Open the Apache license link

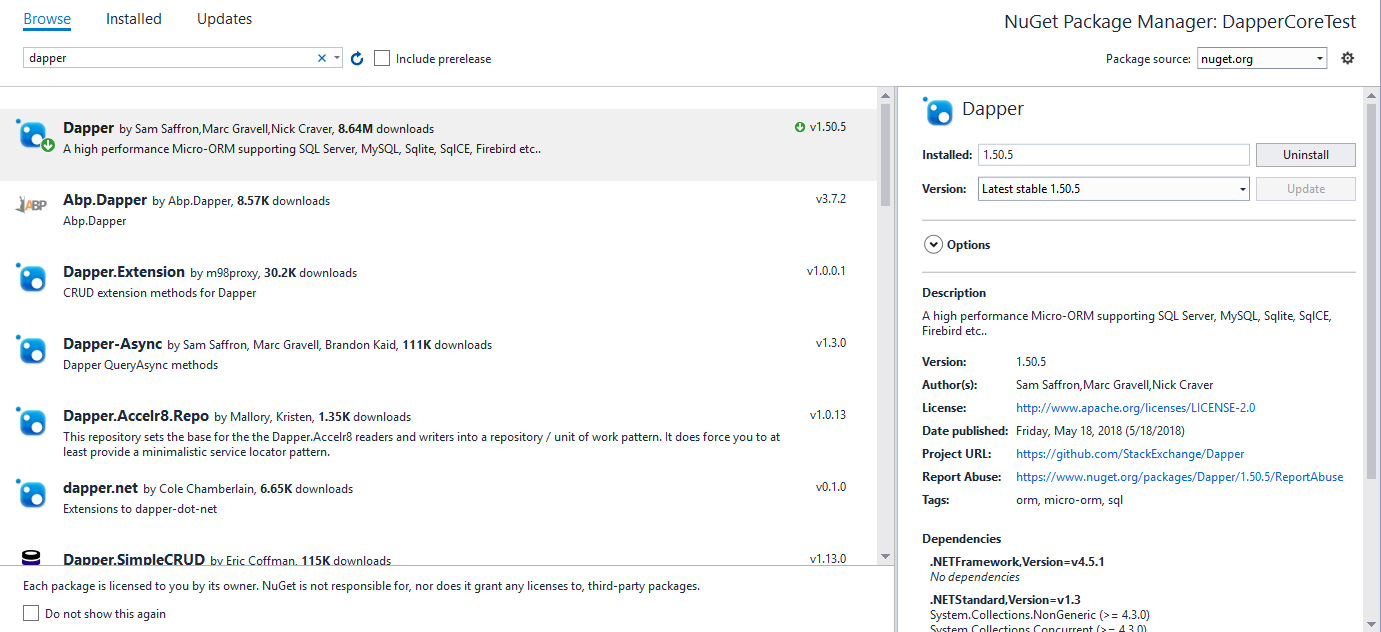click(1135, 407)
